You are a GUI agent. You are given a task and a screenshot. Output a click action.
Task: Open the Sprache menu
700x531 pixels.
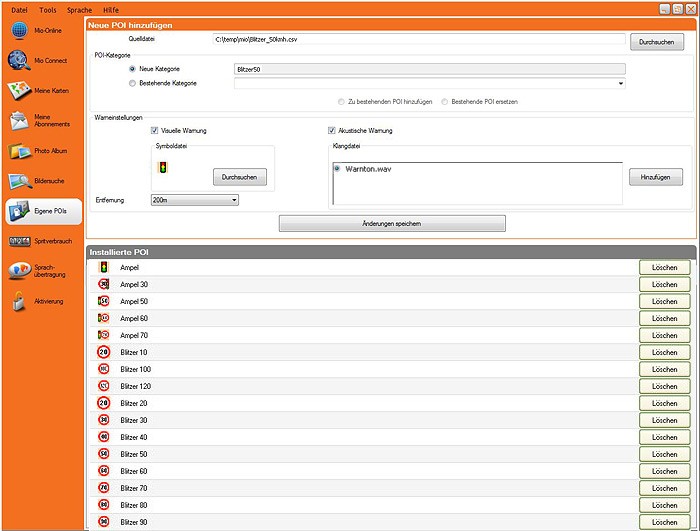[79, 8]
